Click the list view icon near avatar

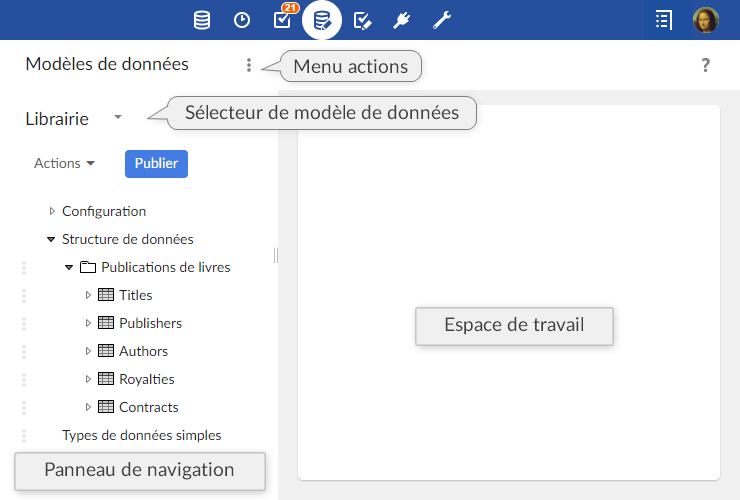[664, 19]
